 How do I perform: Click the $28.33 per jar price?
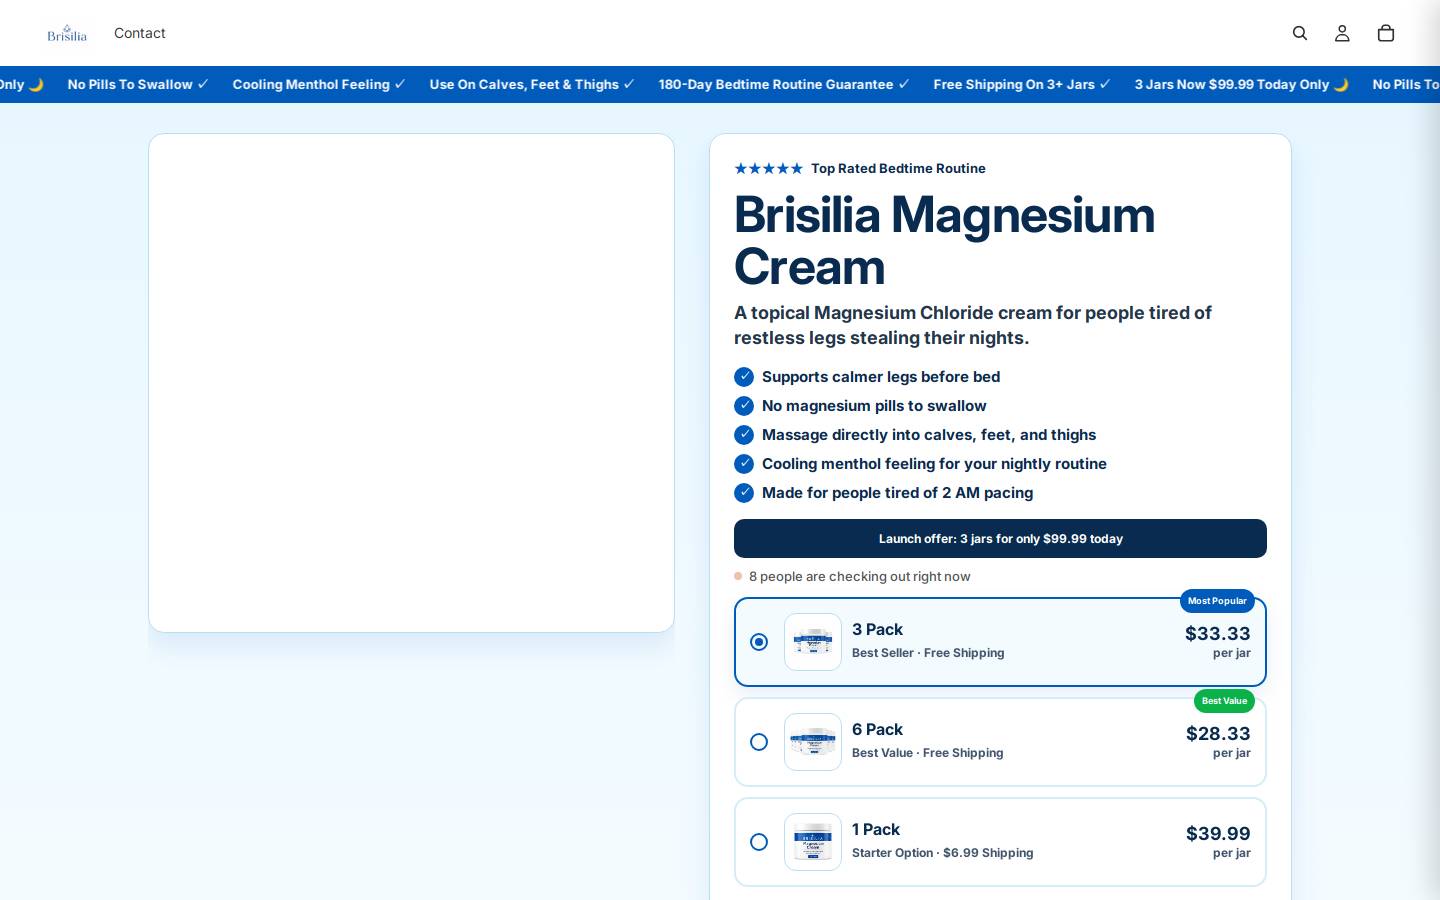(1217, 742)
